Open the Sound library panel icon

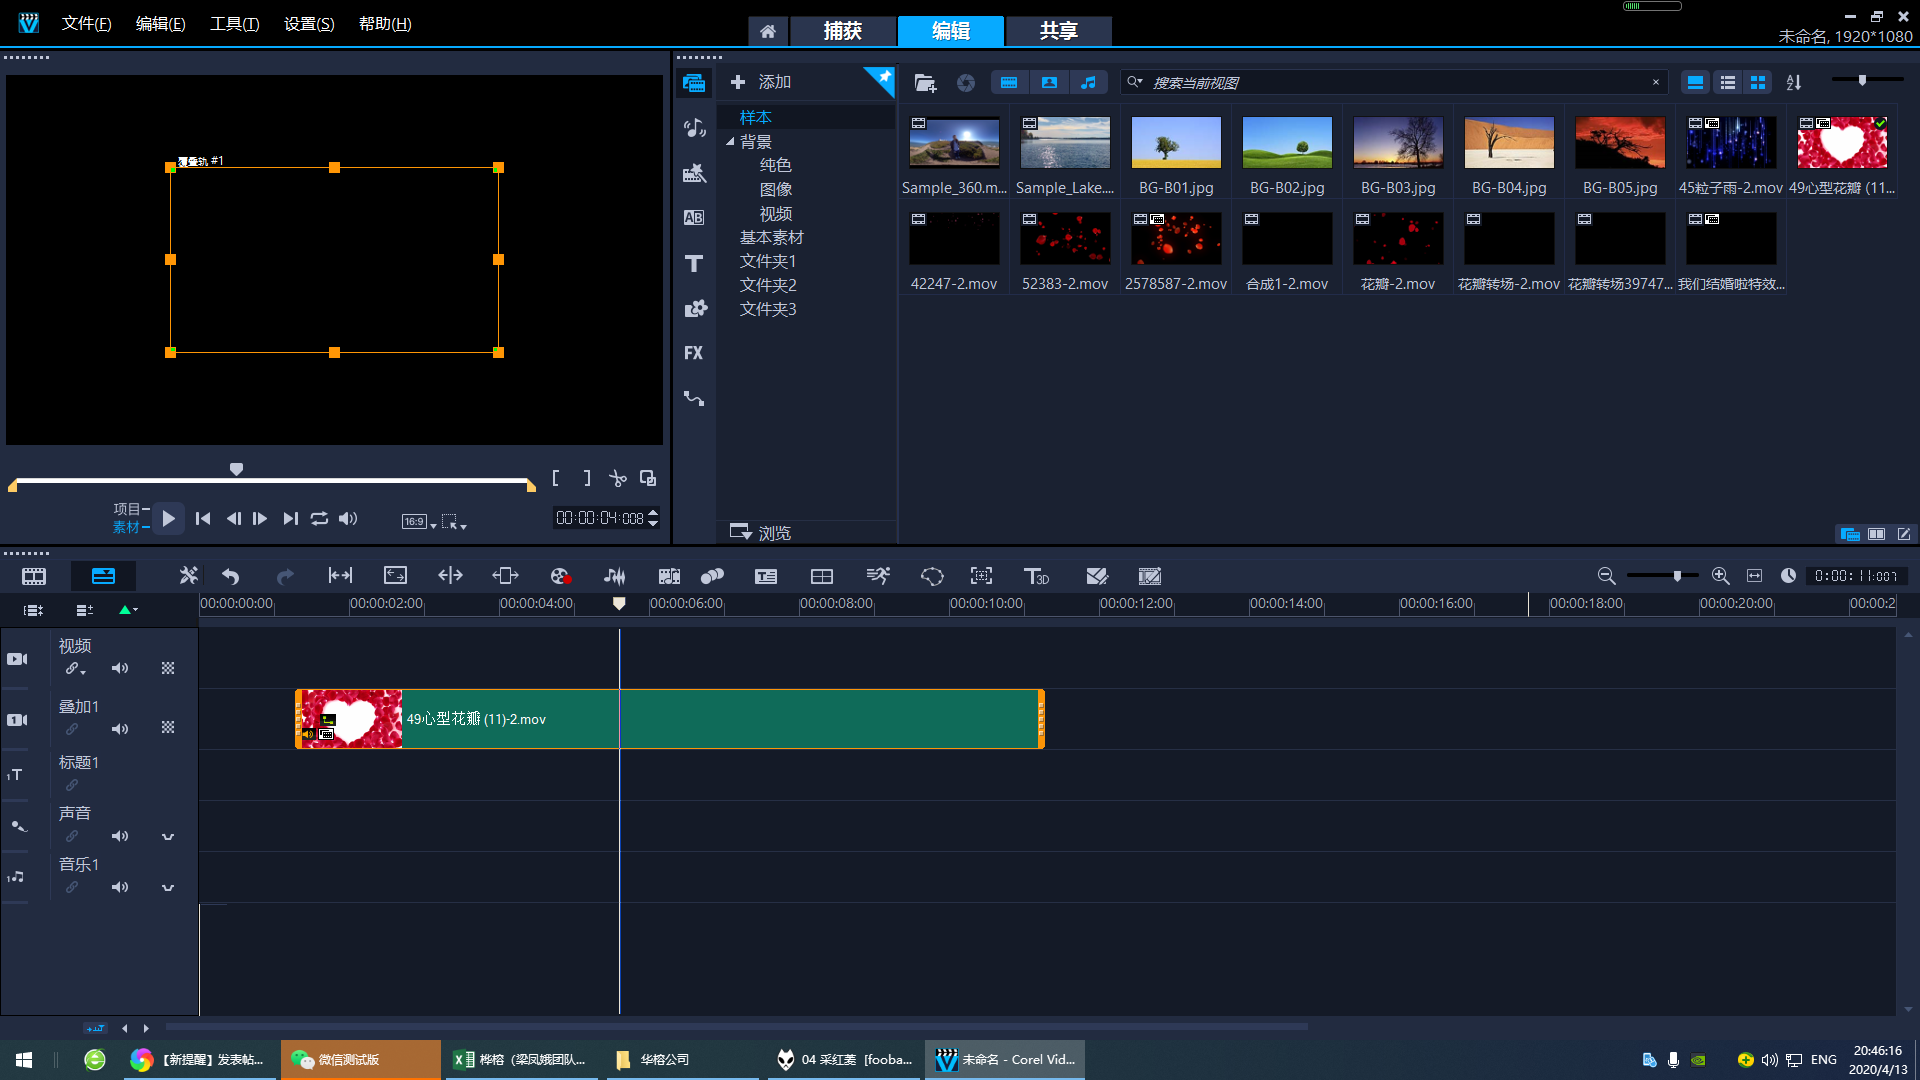point(694,128)
